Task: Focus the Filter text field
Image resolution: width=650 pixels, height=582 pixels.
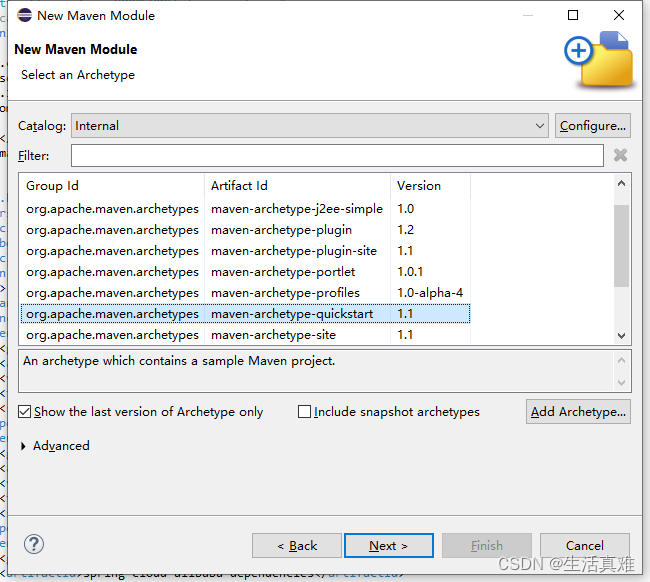Action: pos(337,155)
